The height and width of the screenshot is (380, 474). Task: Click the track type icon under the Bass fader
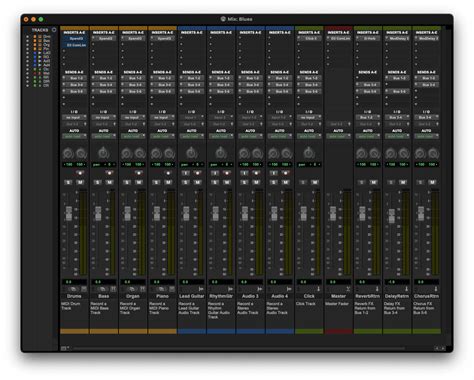tap(113, 289)
